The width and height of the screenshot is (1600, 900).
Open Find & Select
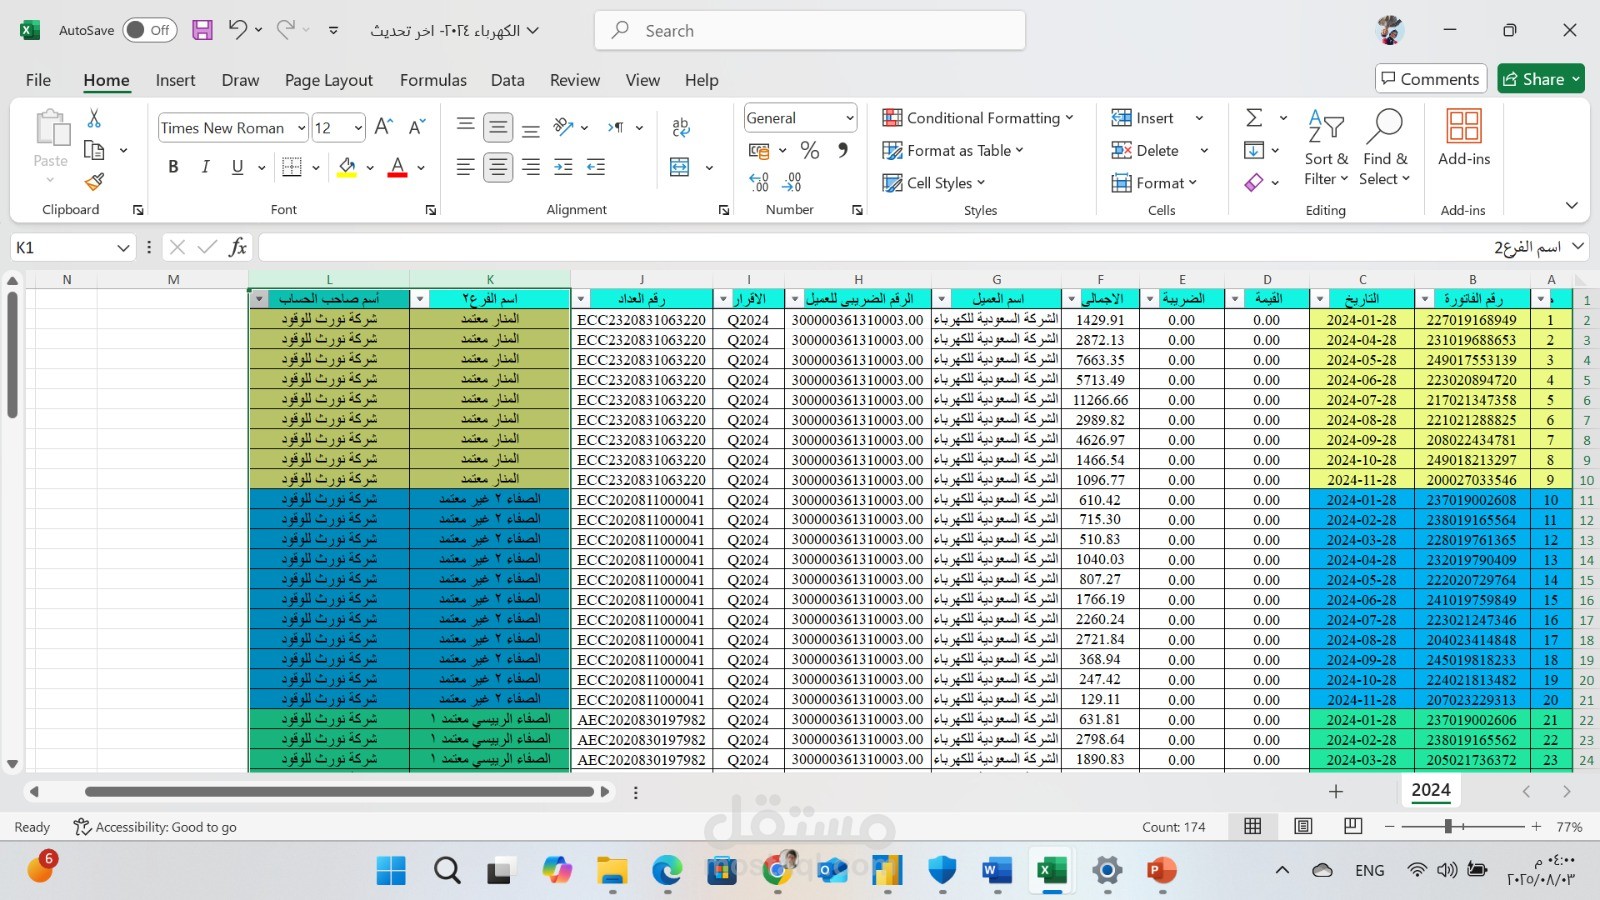pos(1385,148)
